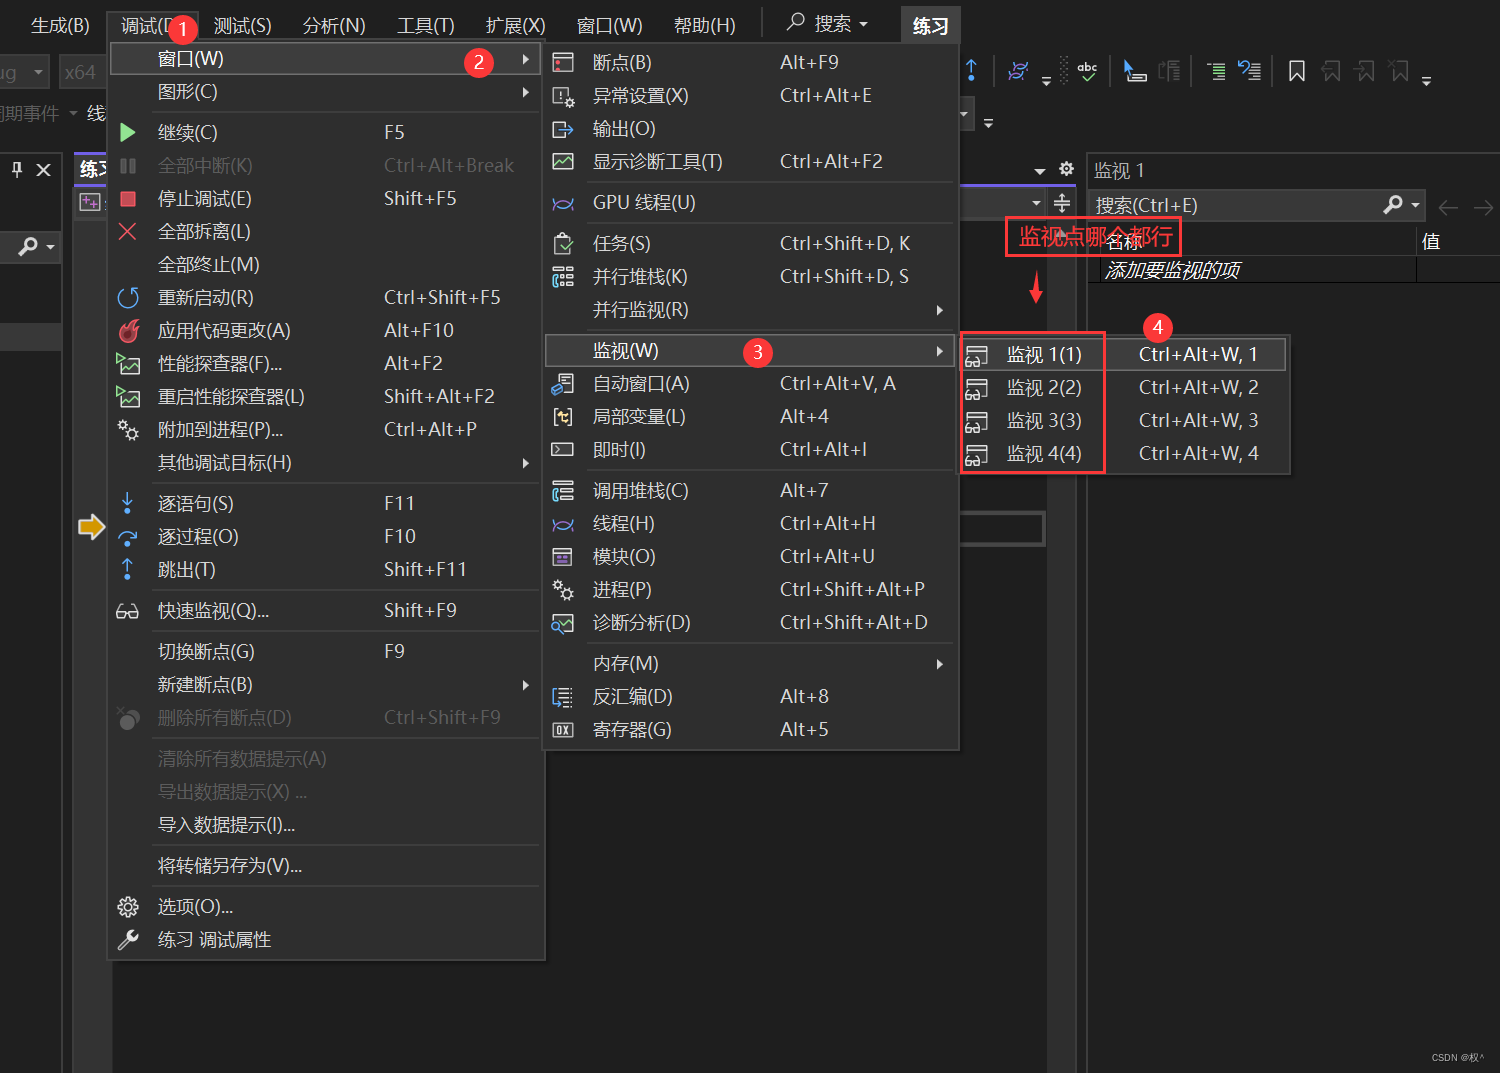
Task: Expand Parallel Watch (并行监视) submenu
Action: (x=750, y=309)
